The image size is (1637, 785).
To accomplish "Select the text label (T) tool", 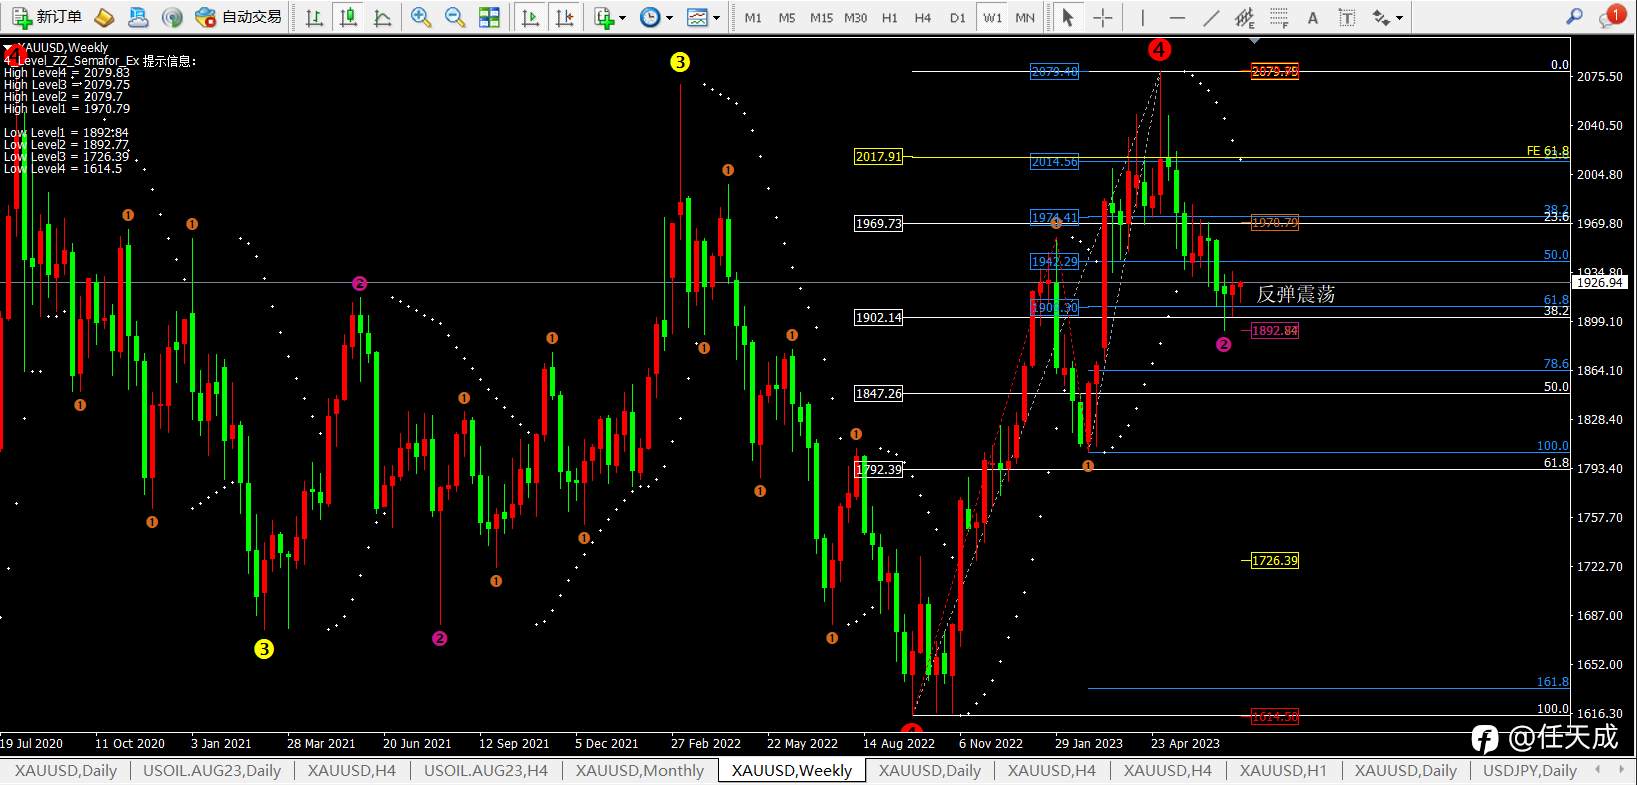I will tap(1347, 17).
